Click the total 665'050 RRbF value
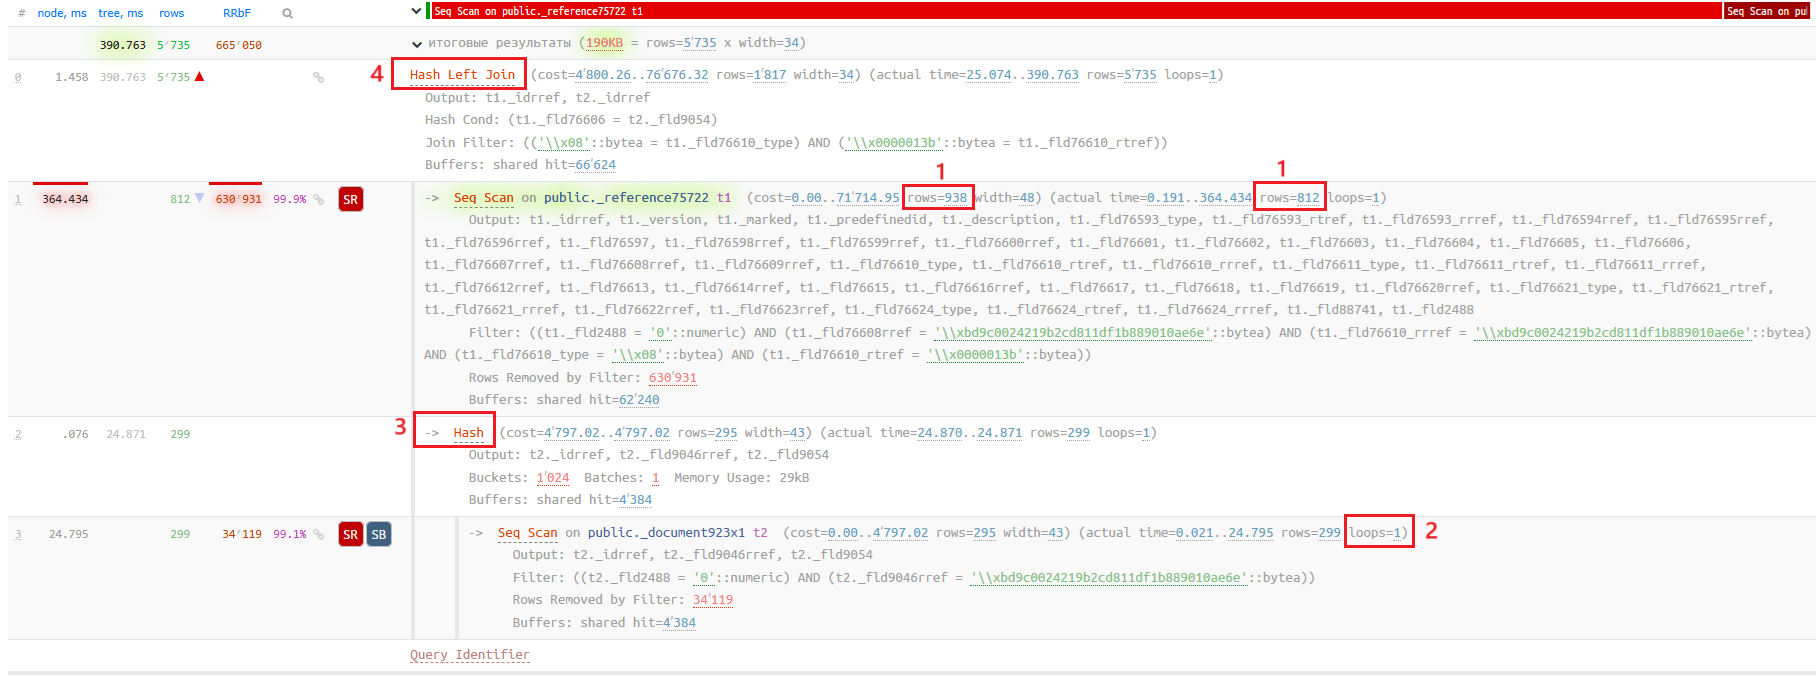Screen dimensions: 1816x678 (x=239, y=45)
